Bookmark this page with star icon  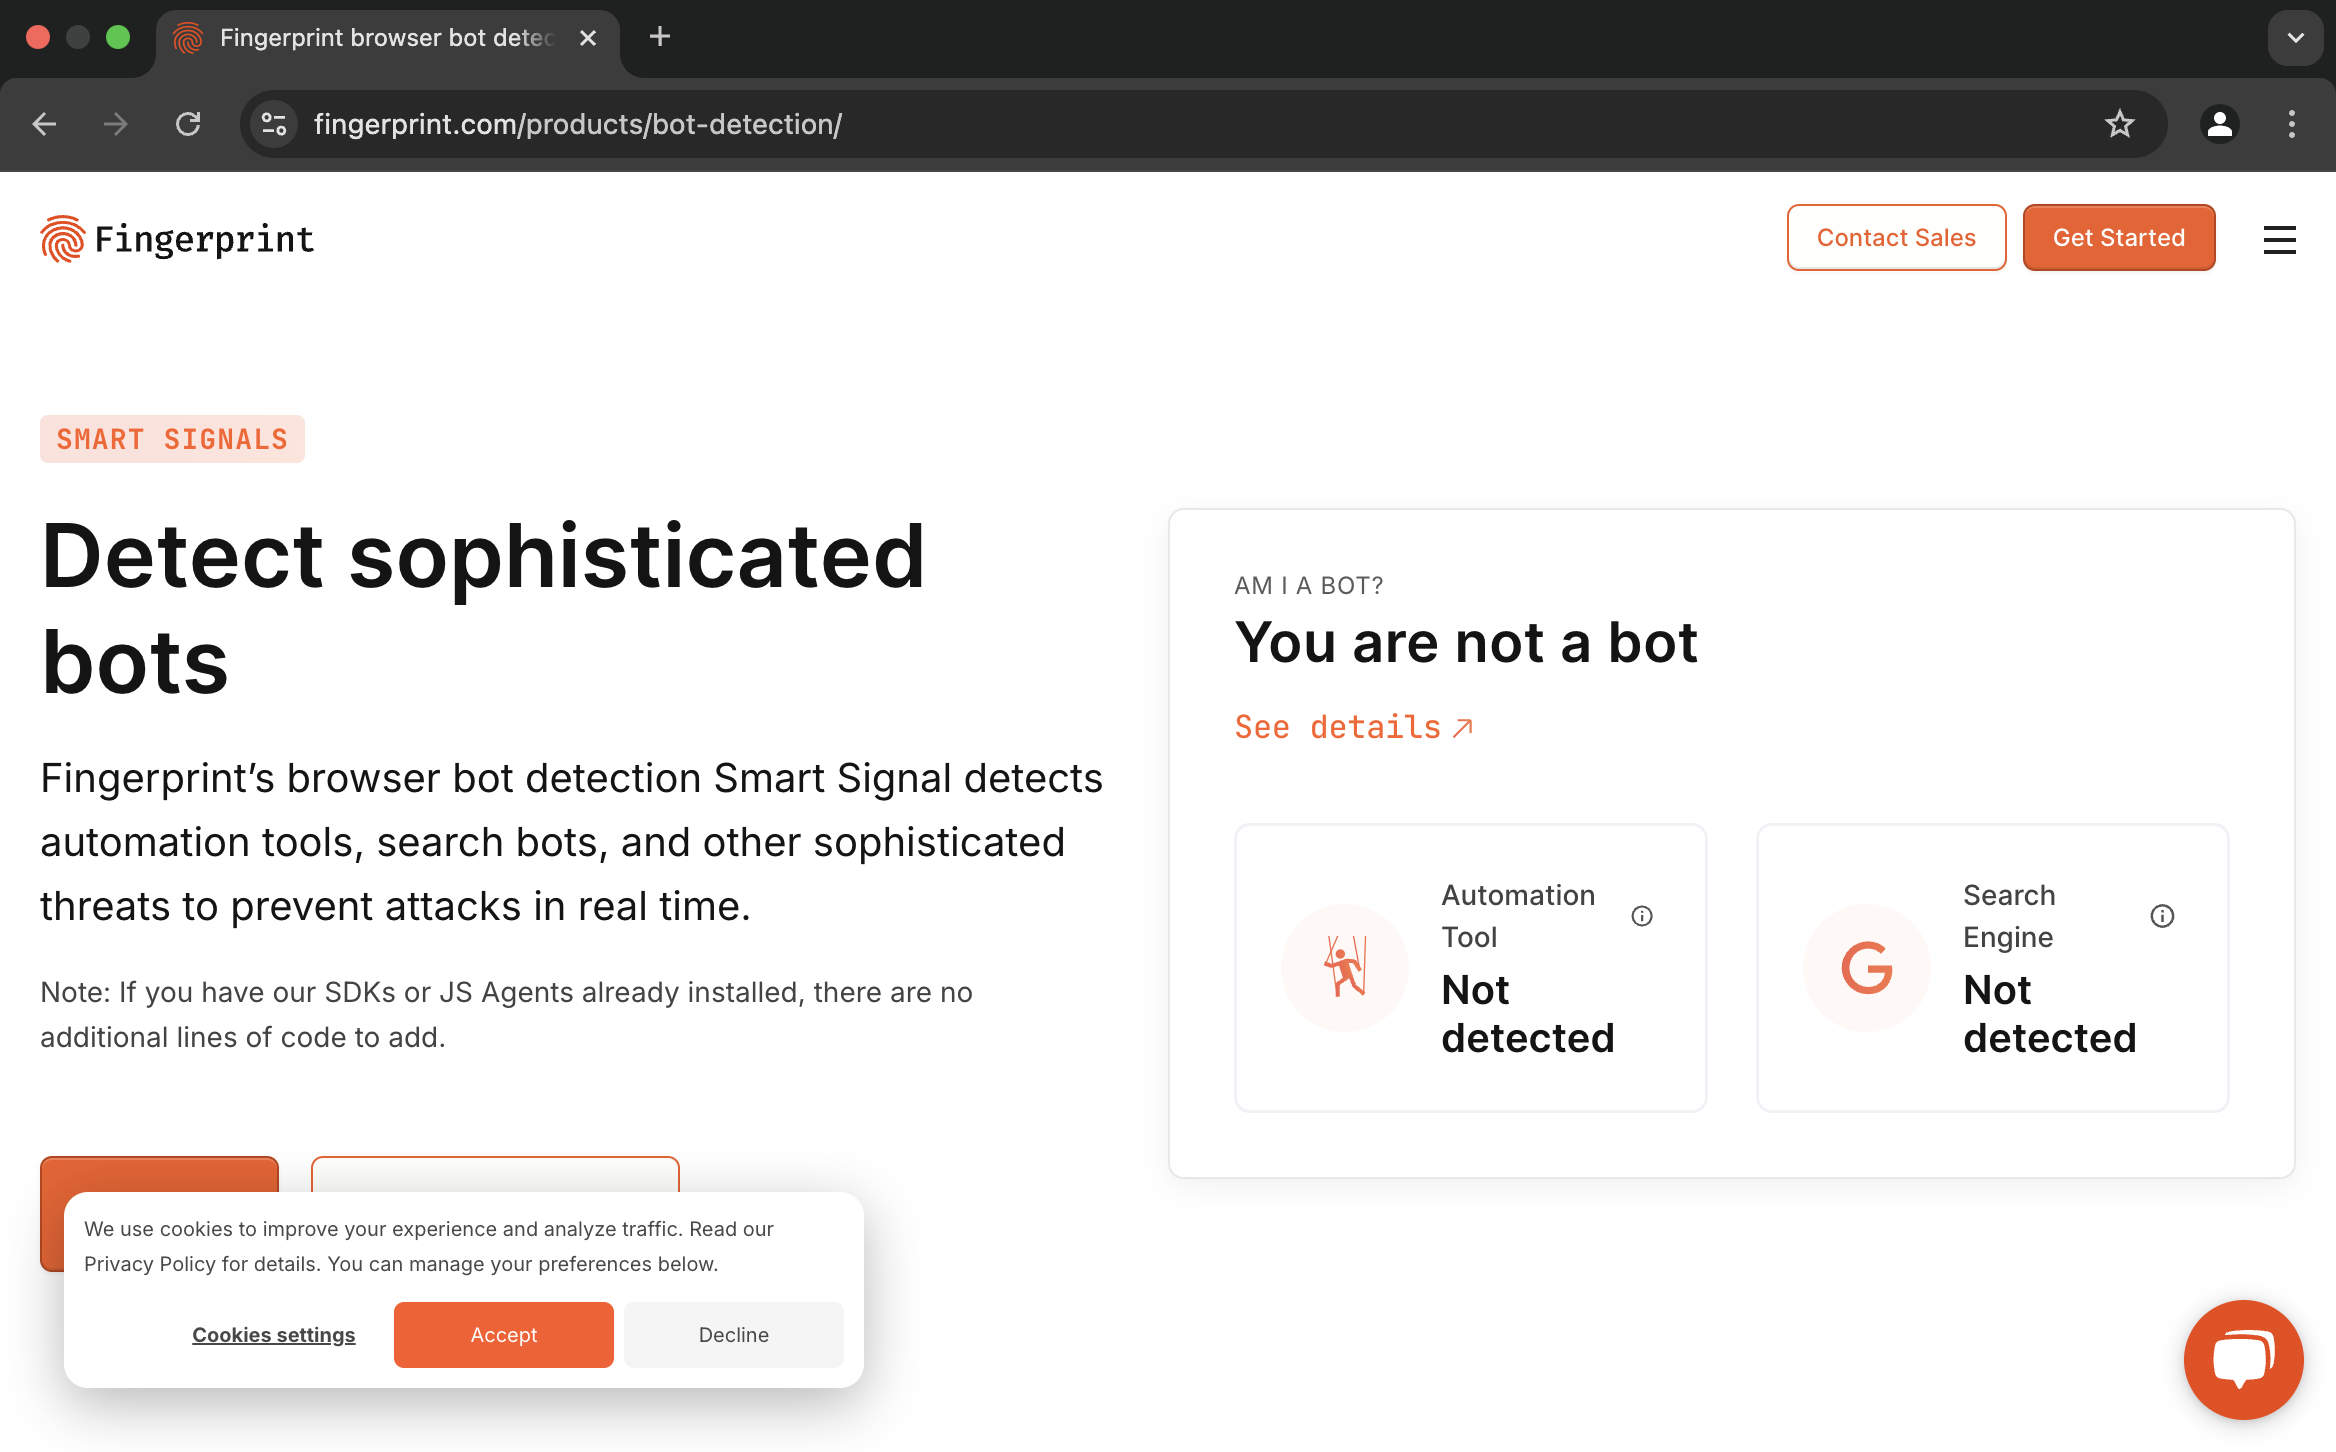pyautogui.click(x=2119, y=124)
